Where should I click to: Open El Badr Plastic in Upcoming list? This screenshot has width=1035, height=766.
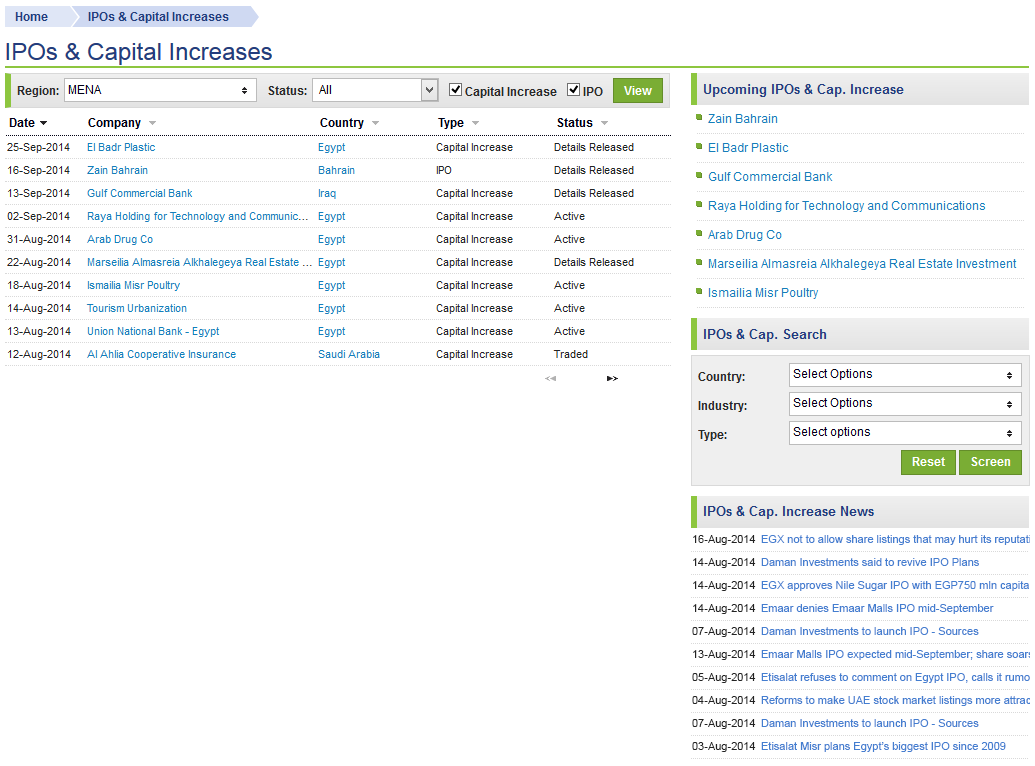click(748, 148)
